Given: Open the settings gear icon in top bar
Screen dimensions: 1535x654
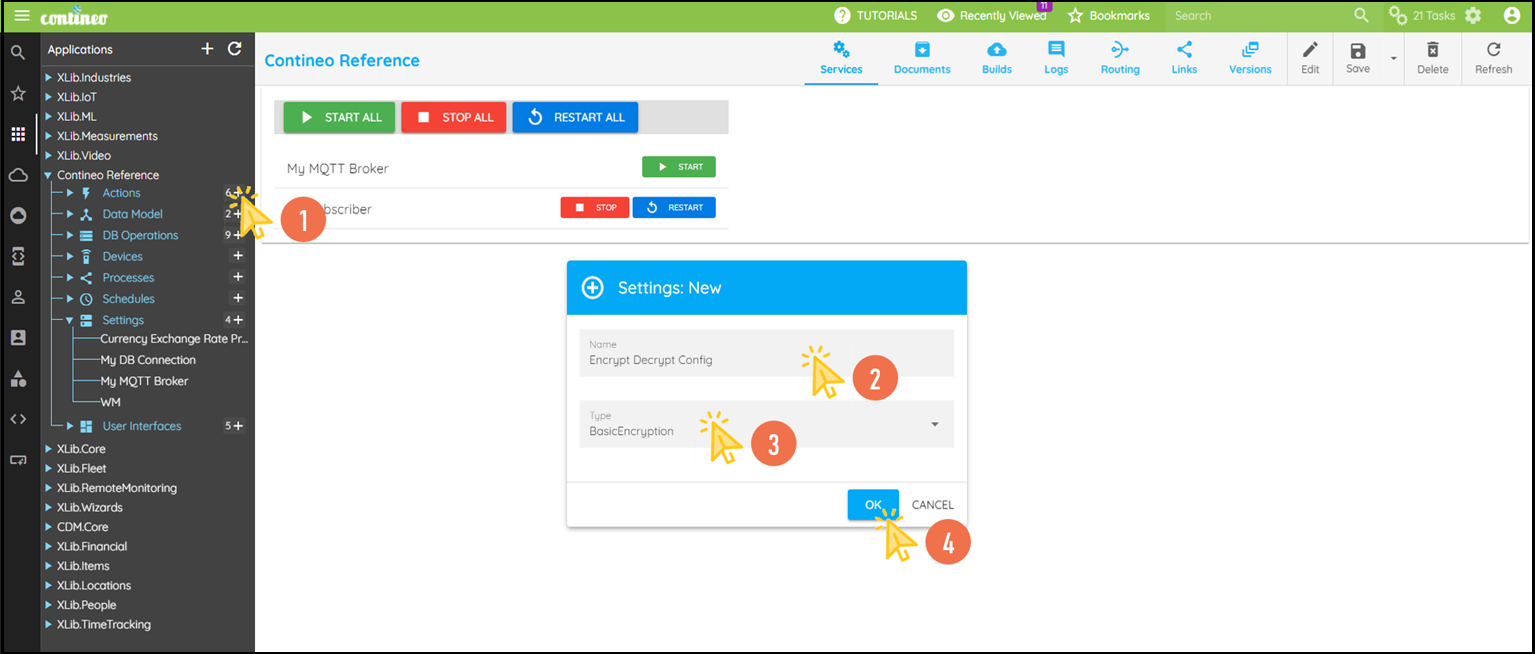Looking at the screenshot, I should point(1472,16).
